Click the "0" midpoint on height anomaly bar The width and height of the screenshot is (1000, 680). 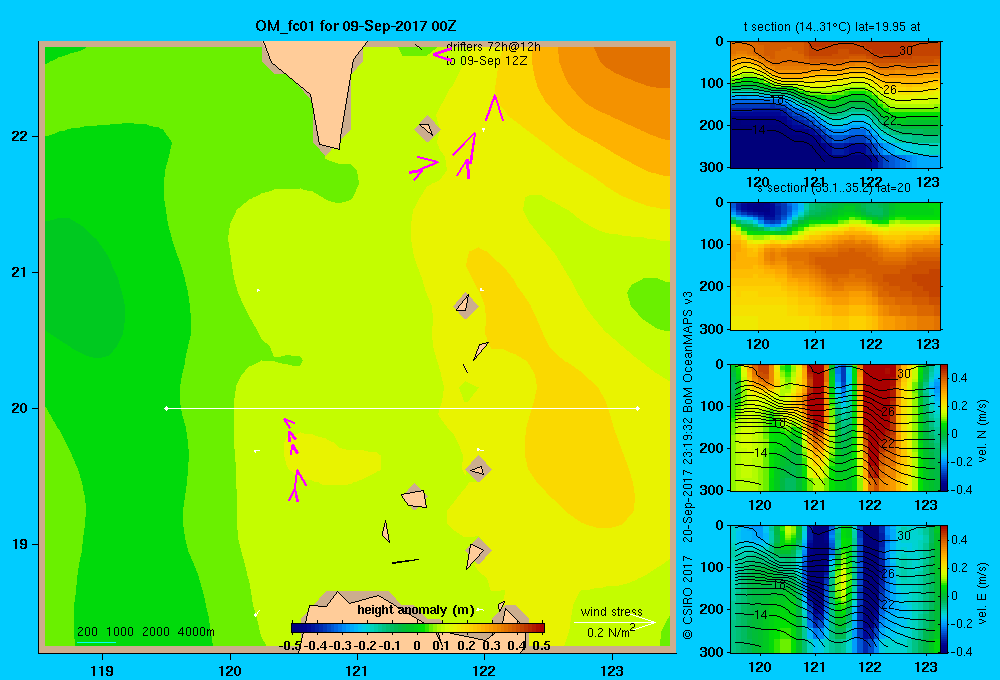click(416, 646)
